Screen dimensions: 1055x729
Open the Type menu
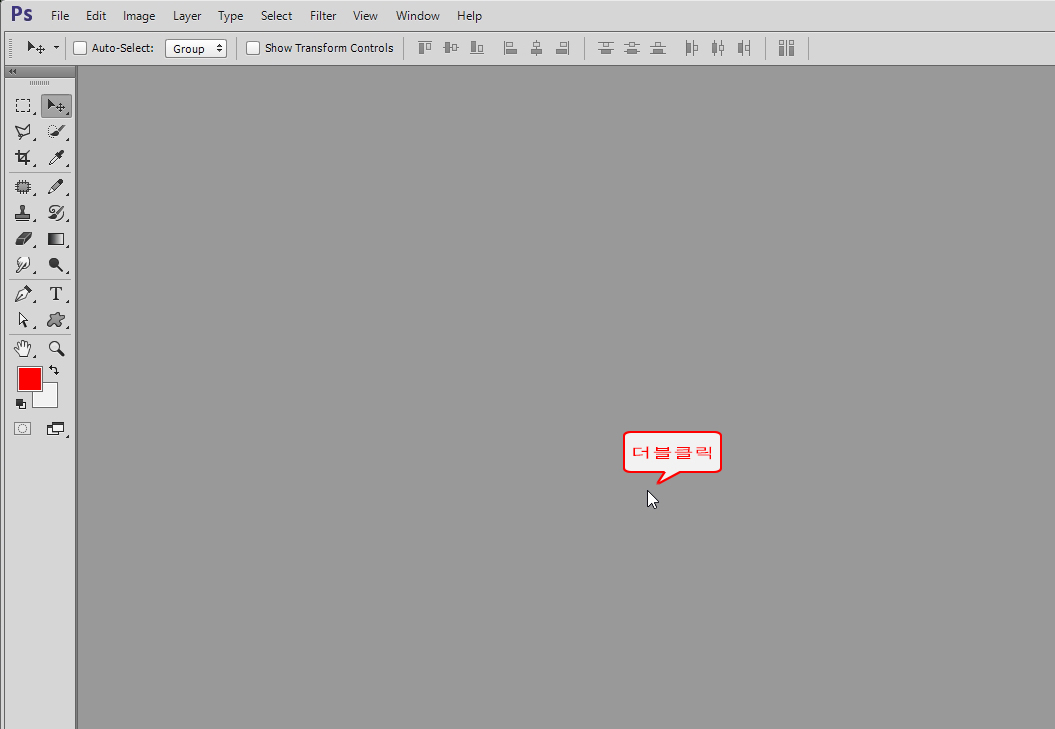point(230,15)
